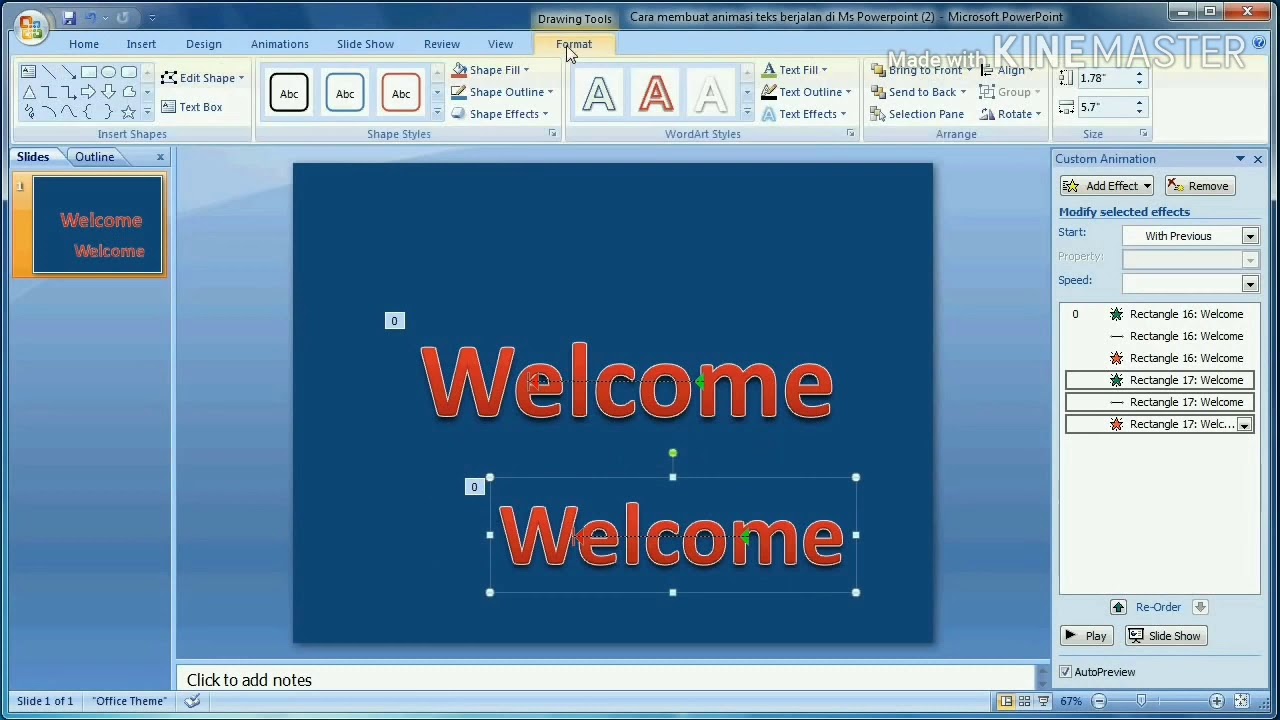Fit slide to current window

[x=1241, y=701]
